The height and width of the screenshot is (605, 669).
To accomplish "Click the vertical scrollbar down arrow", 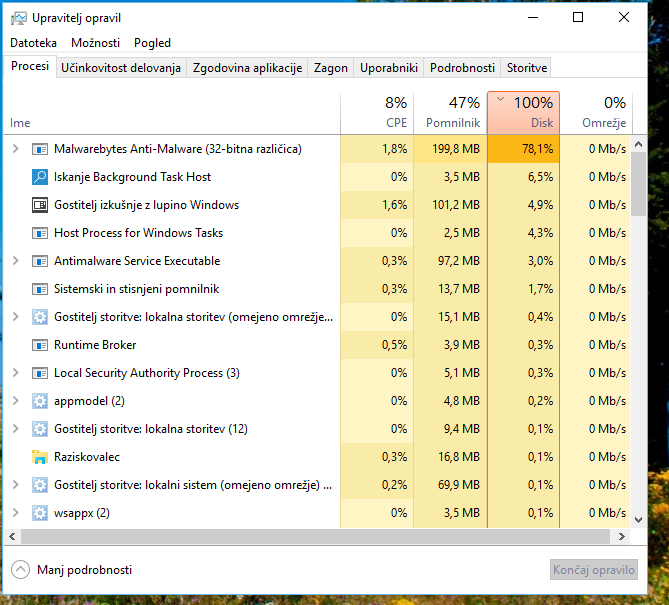I will pyautogui.click(x=638, y=520).
